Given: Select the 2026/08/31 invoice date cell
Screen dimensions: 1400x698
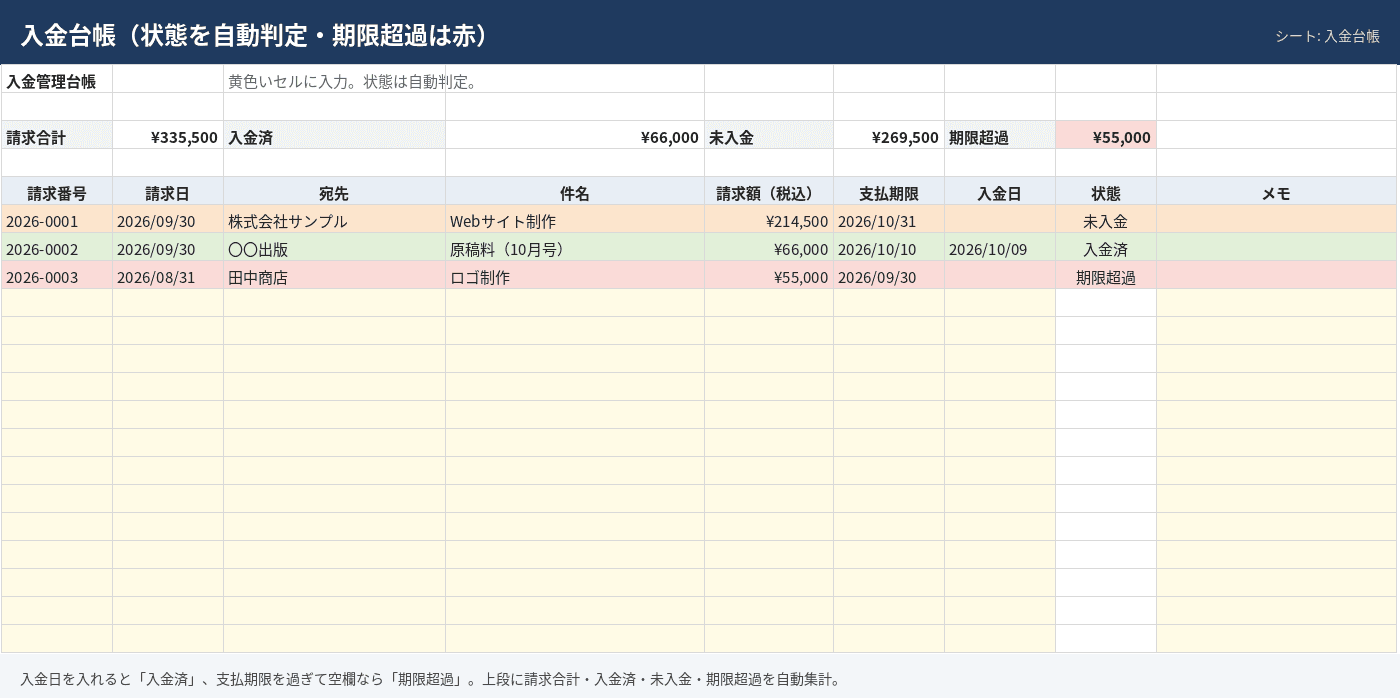Looking at the screenshot, I should (x=168, y=275).
